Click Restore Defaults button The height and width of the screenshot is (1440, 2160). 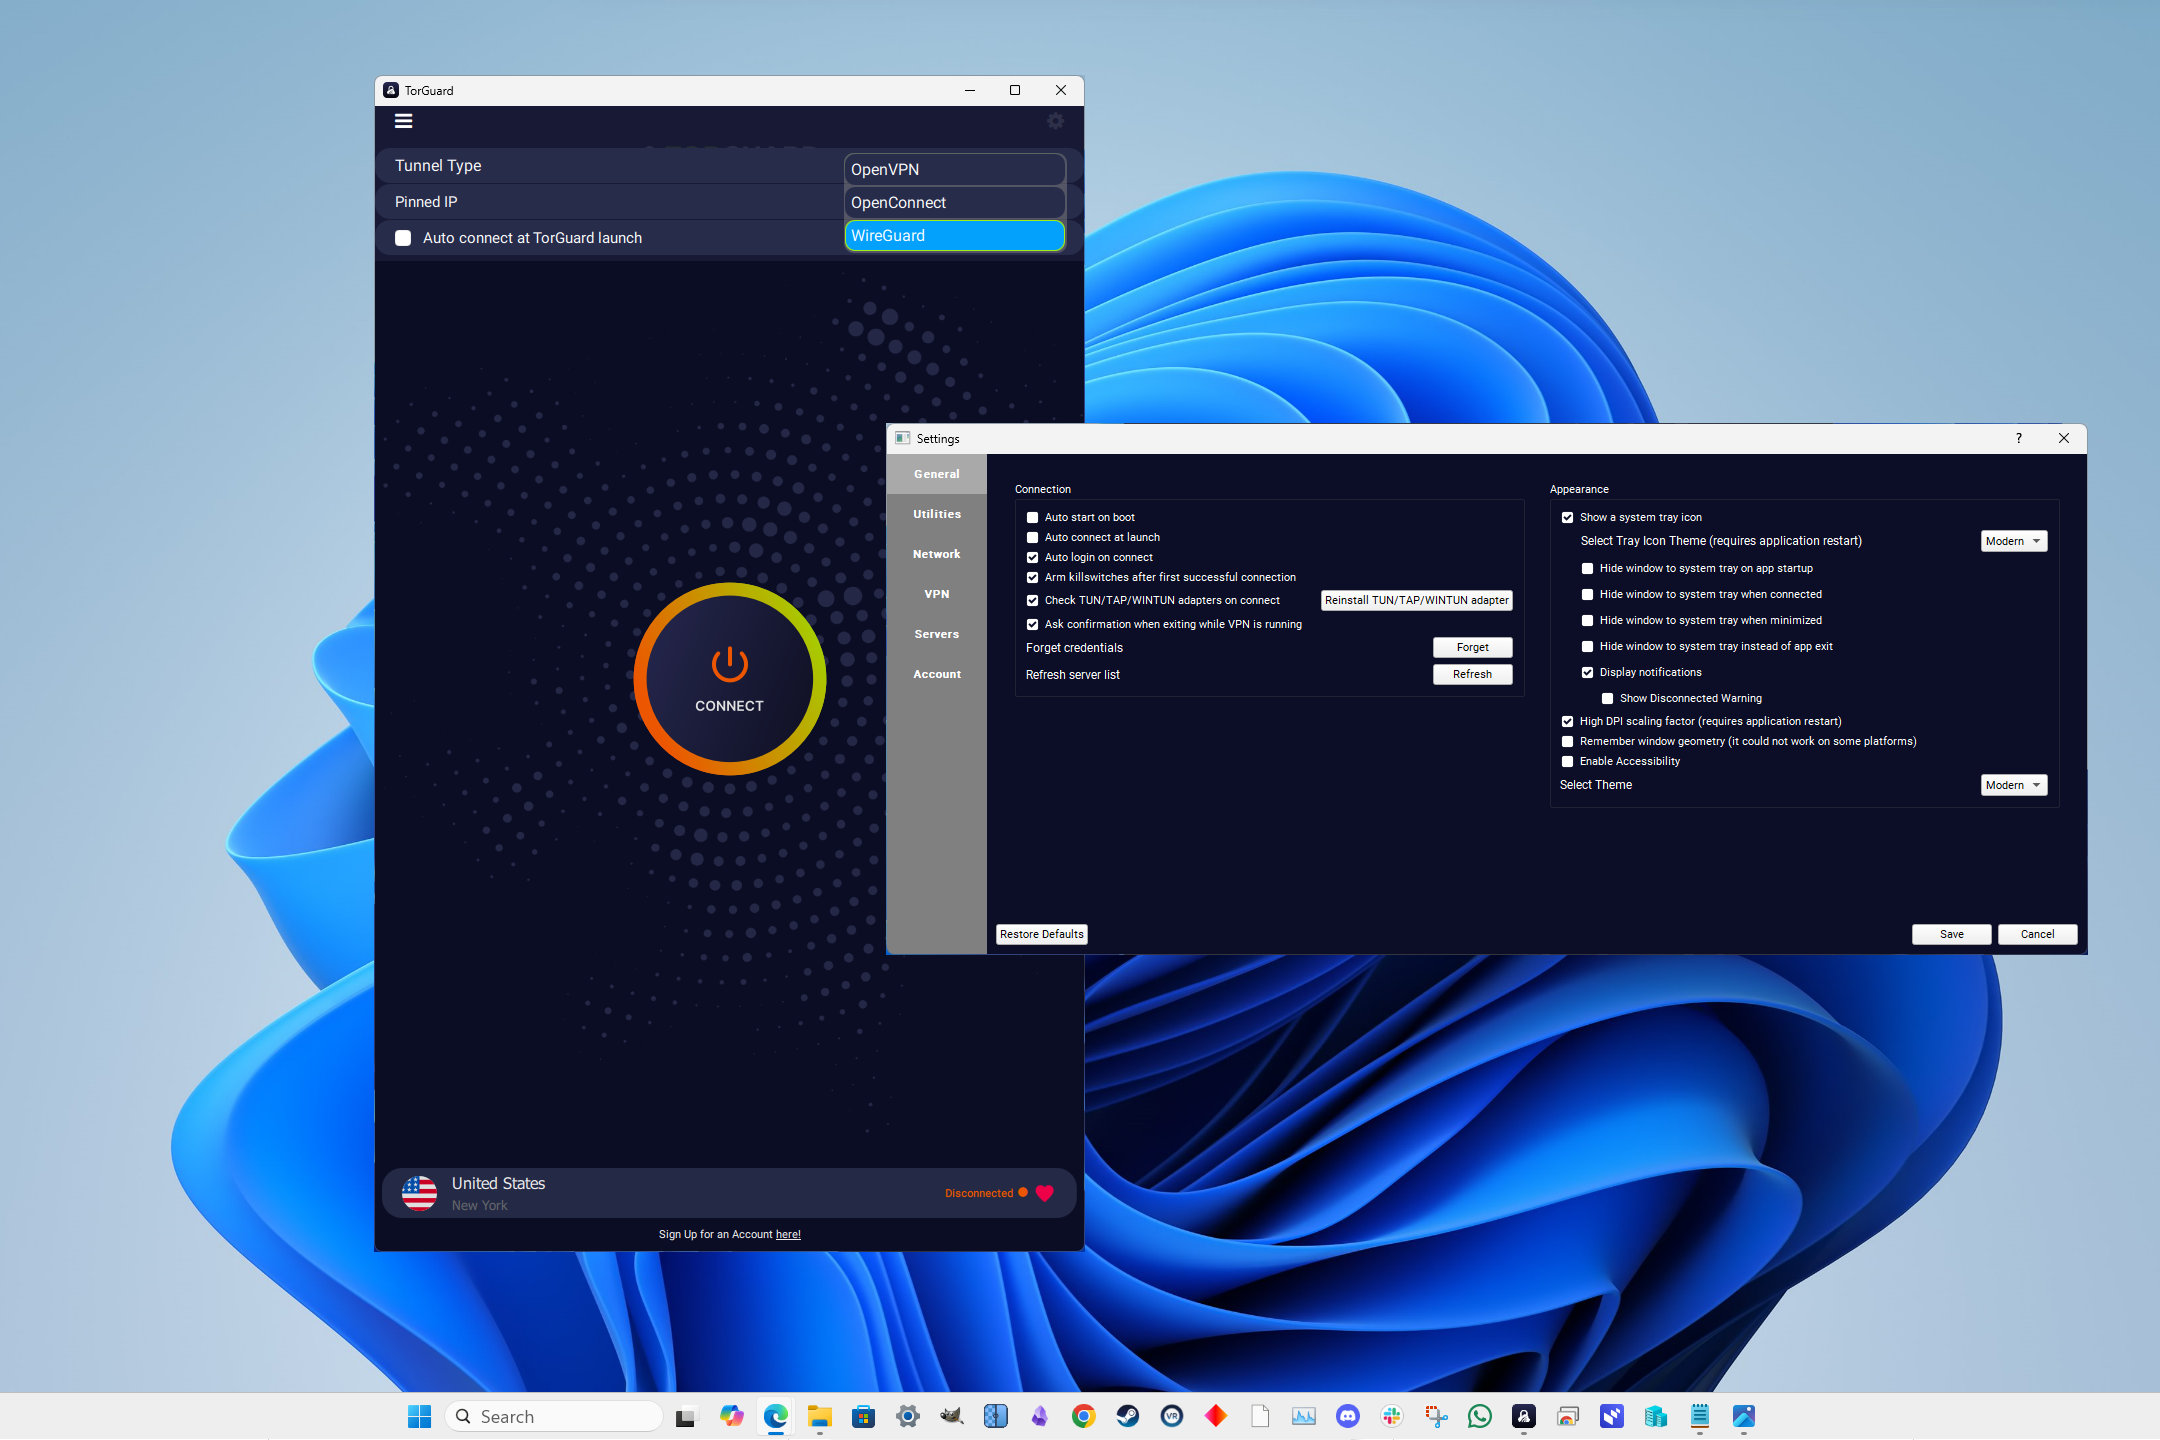pos(1041,934)
